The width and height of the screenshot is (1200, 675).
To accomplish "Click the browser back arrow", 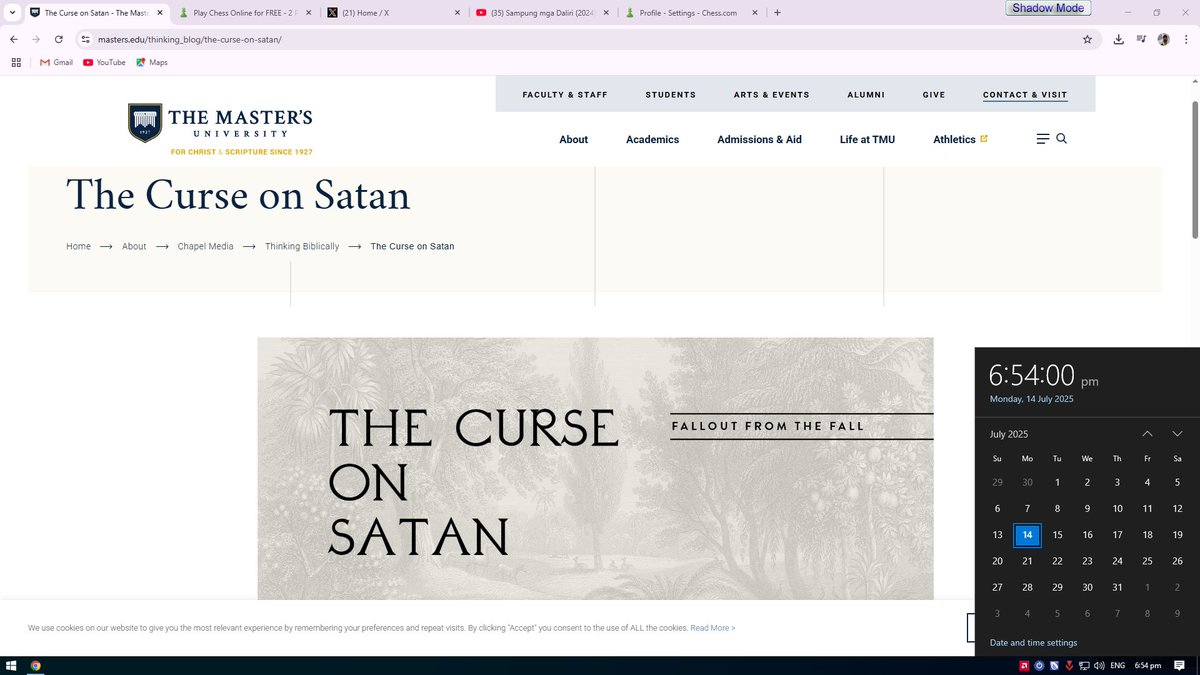I will pyautogui.click(x=14, y=39).
